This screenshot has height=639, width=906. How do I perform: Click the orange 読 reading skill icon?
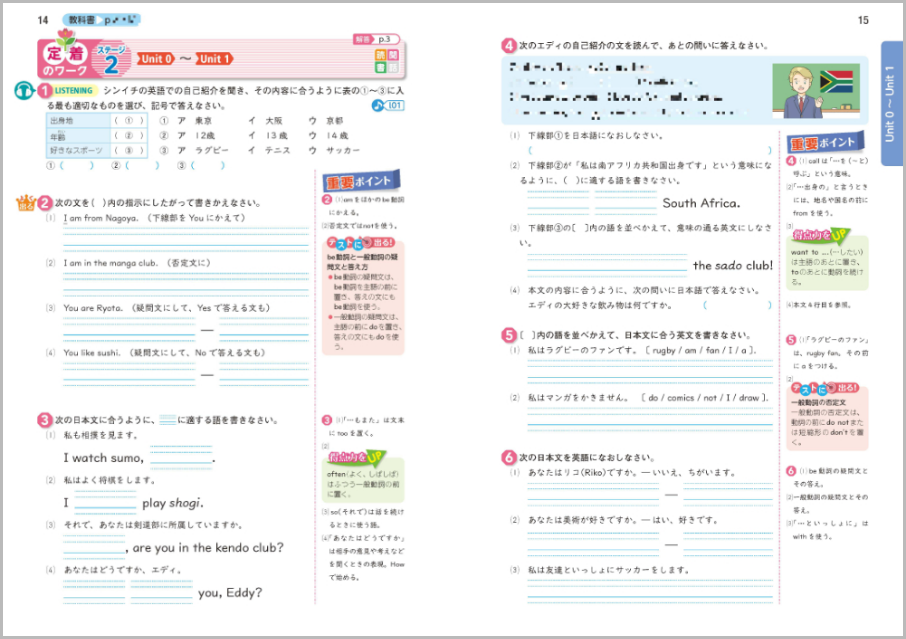(380, 55)
